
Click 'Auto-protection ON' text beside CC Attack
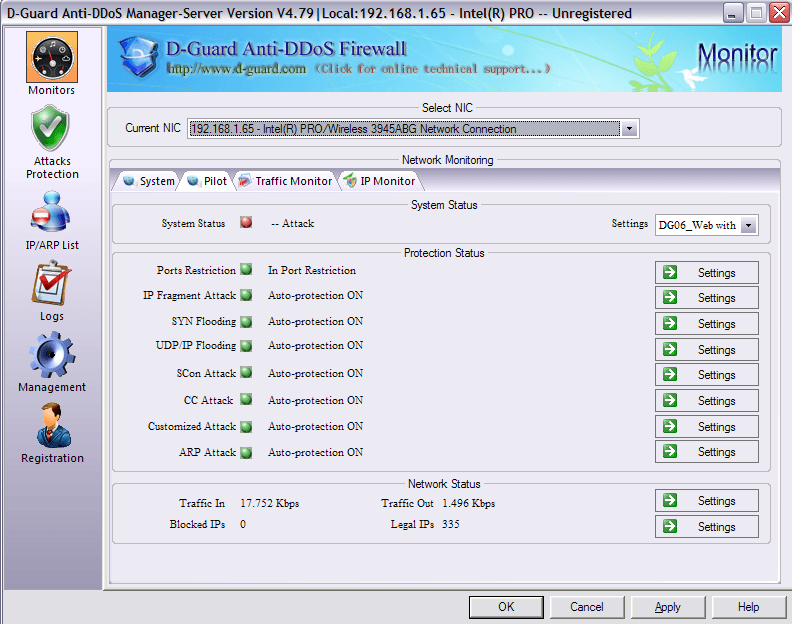pyautogui.click(x=315, y=400)
